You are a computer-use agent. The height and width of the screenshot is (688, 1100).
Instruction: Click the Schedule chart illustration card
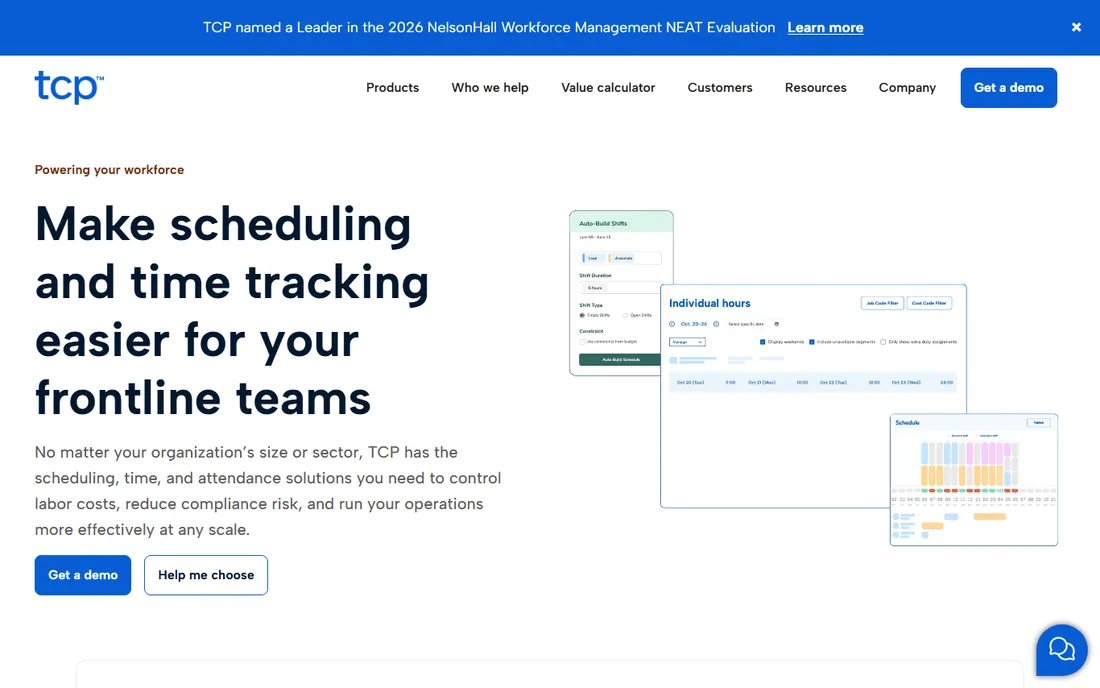(974, 480)
